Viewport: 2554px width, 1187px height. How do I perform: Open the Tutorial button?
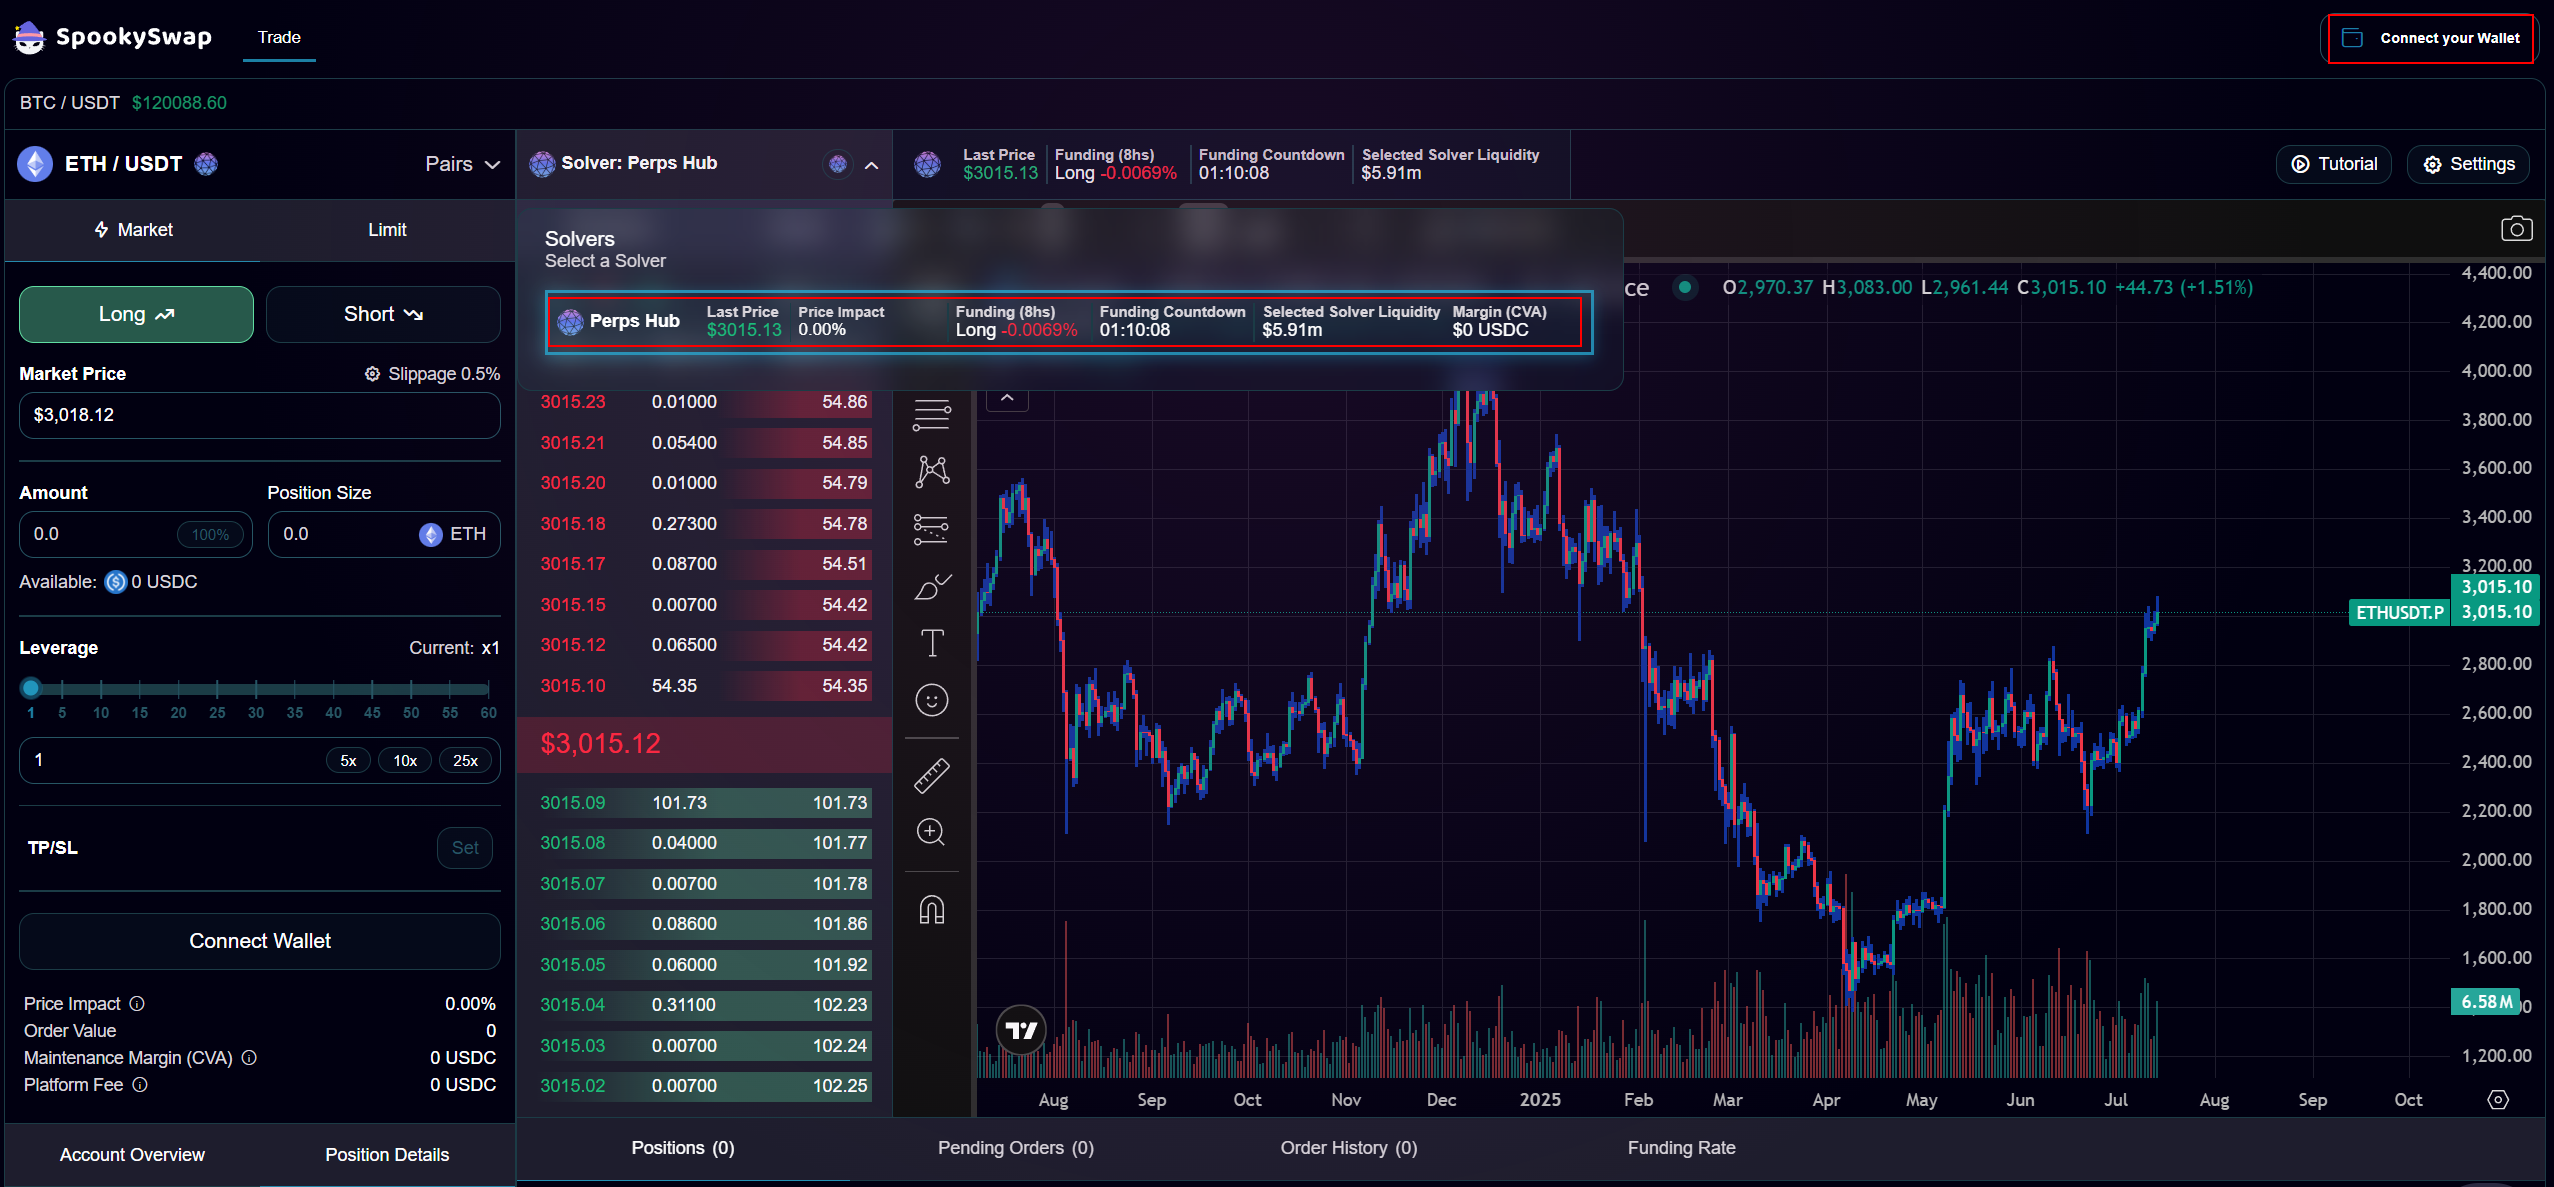click(x=2334, y=164)
